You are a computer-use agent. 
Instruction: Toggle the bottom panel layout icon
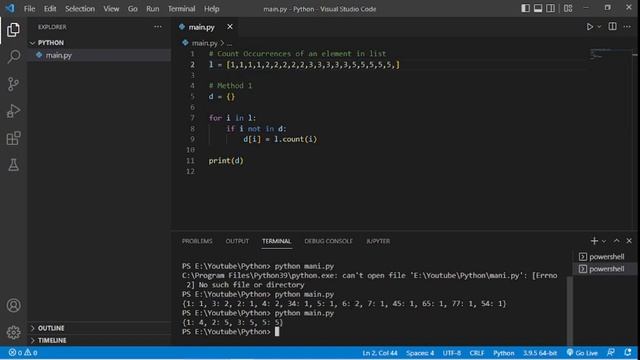click(x=538, y=8)
